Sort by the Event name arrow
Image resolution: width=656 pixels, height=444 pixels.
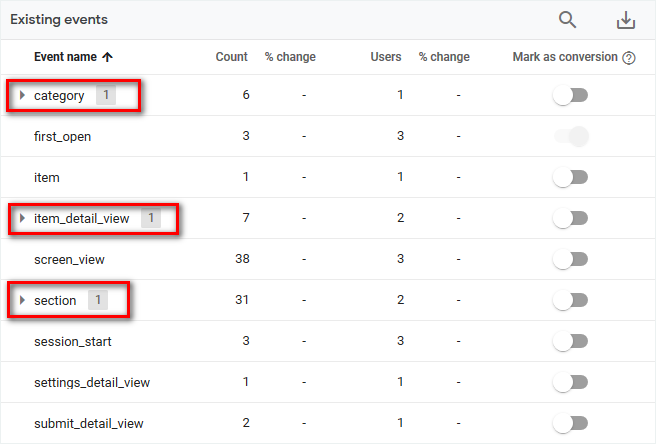click(108, 57)
